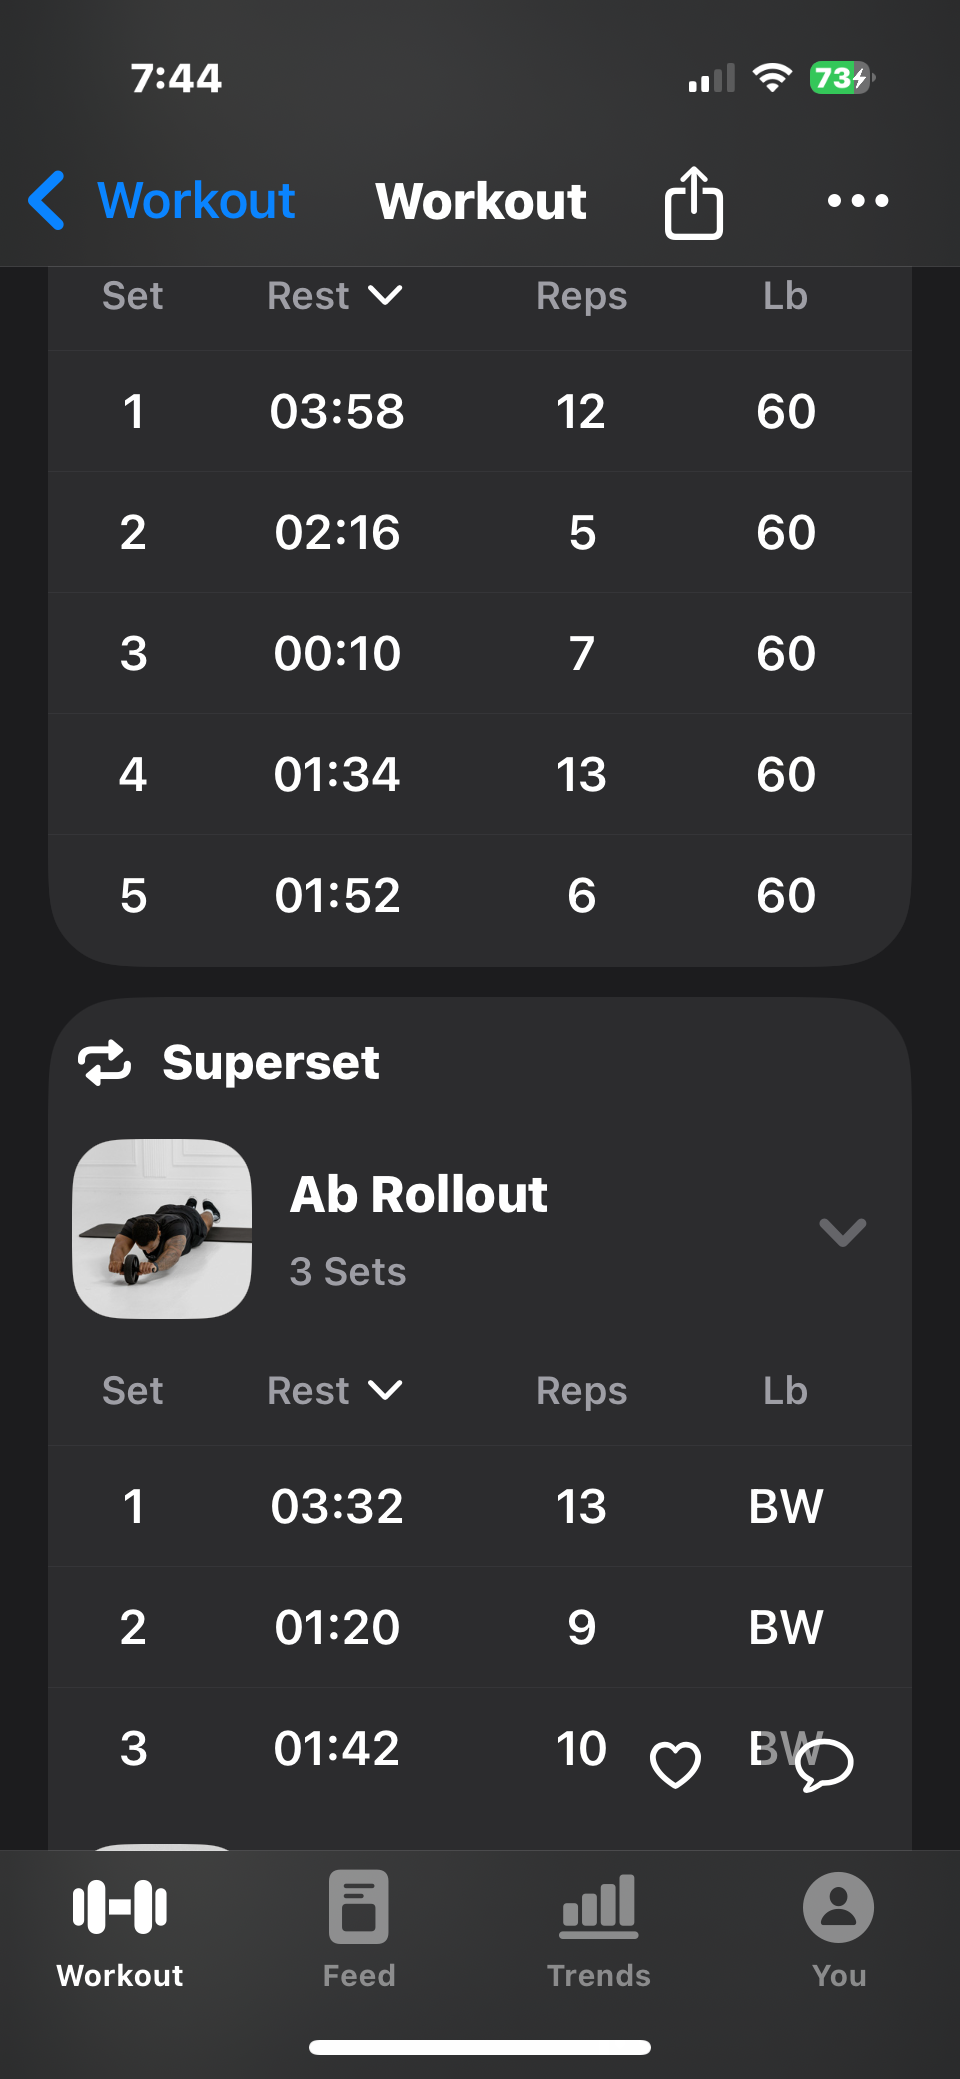Open comments with speech bubble icon
The height and width of the screenshot is (2079, 960).
824,1764
